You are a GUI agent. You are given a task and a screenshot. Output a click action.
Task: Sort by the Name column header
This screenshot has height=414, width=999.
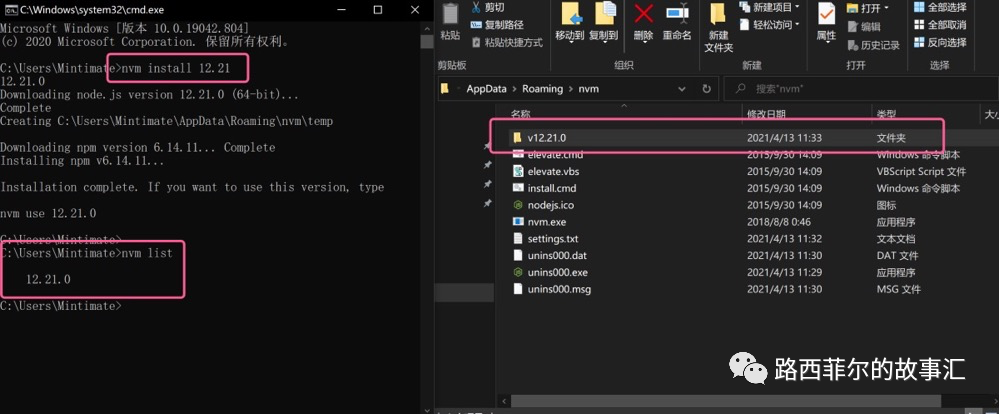point(521,114)
